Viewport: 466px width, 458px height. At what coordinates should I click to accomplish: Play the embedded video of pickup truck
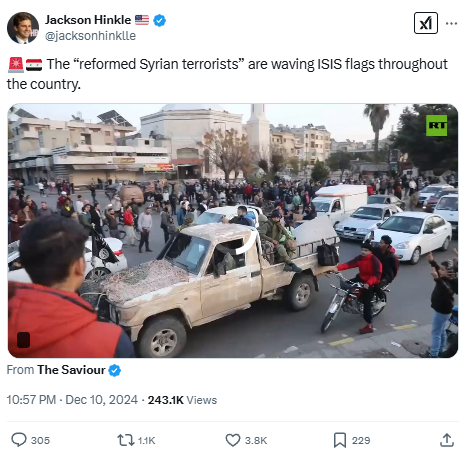233,231
